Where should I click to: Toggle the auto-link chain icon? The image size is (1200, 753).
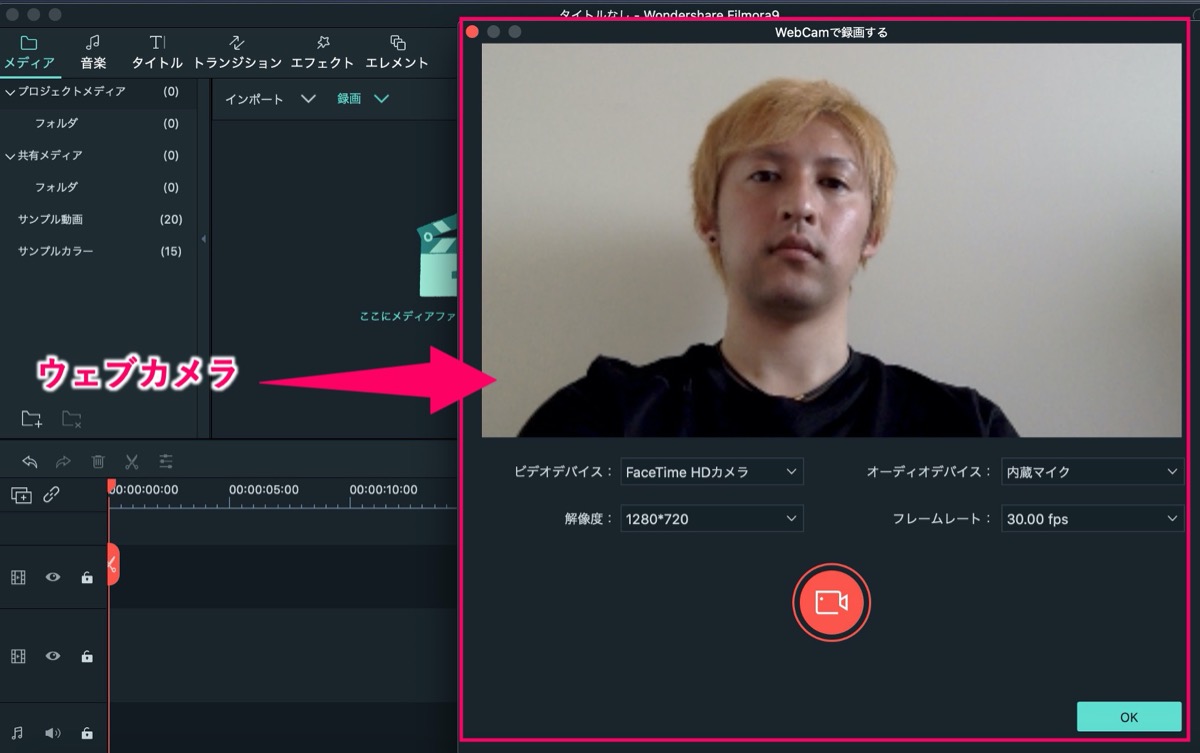[51, 494]
